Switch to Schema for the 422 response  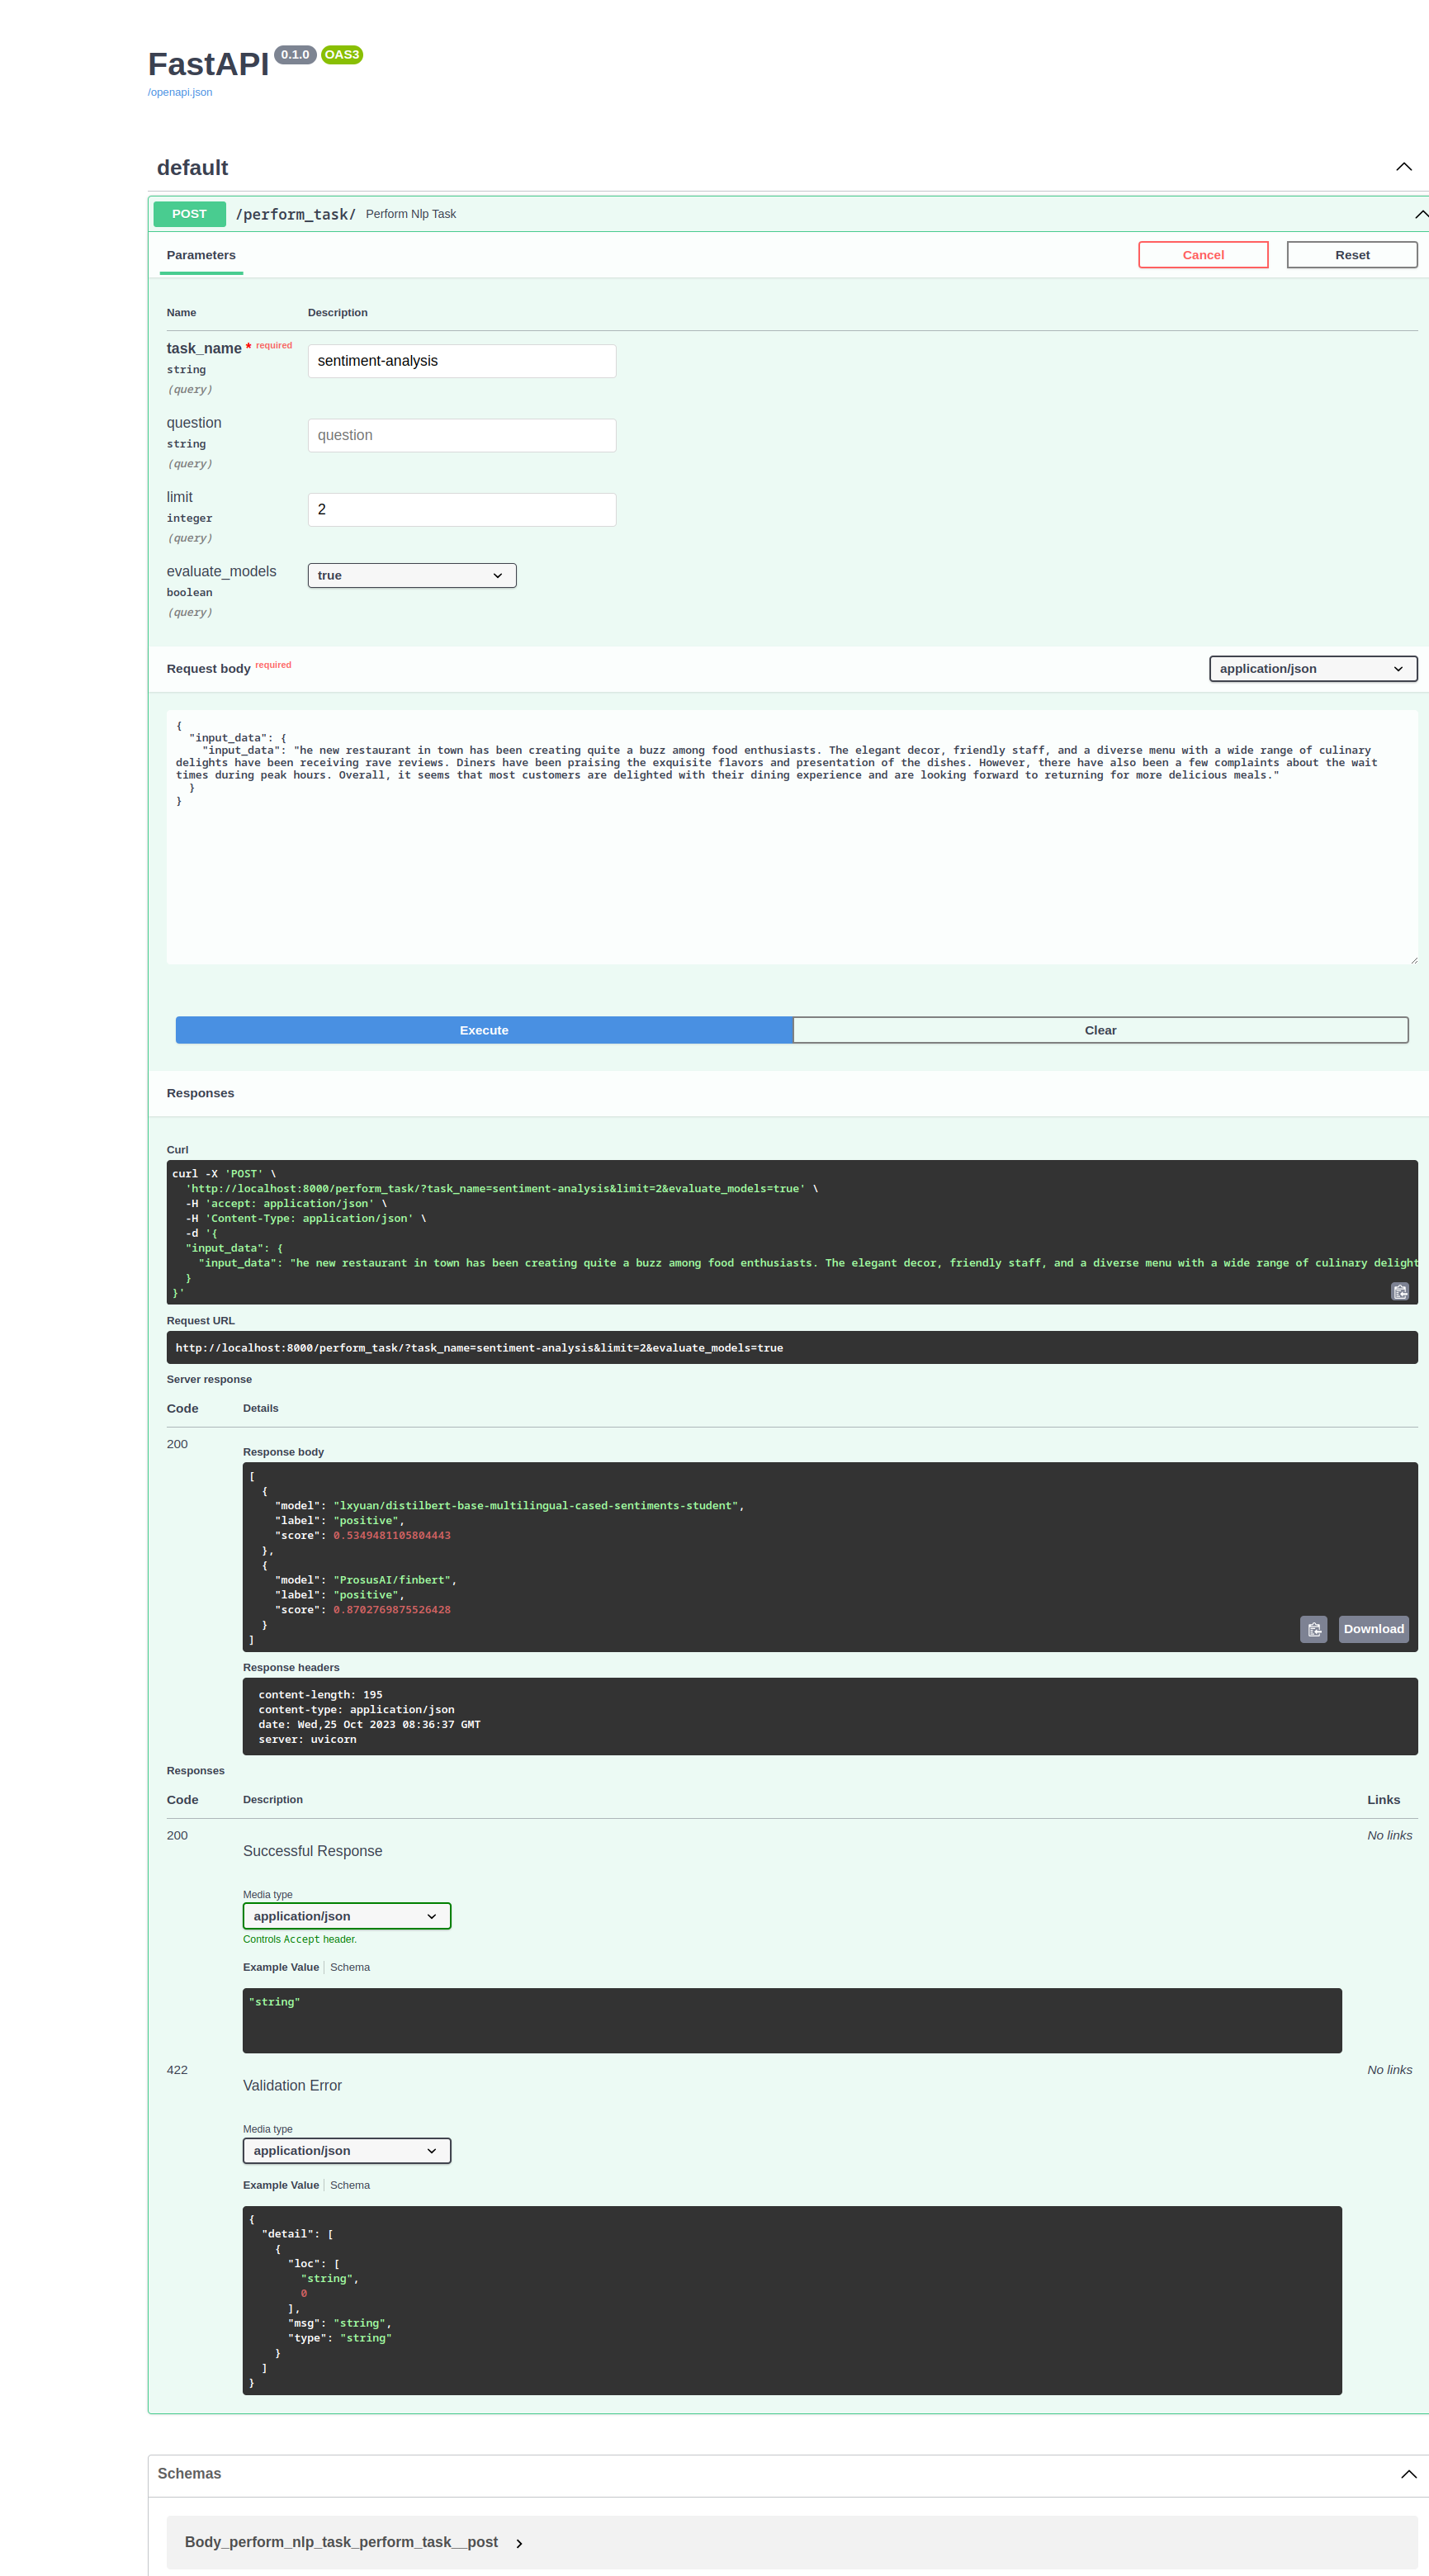[x=350, y=2185]
